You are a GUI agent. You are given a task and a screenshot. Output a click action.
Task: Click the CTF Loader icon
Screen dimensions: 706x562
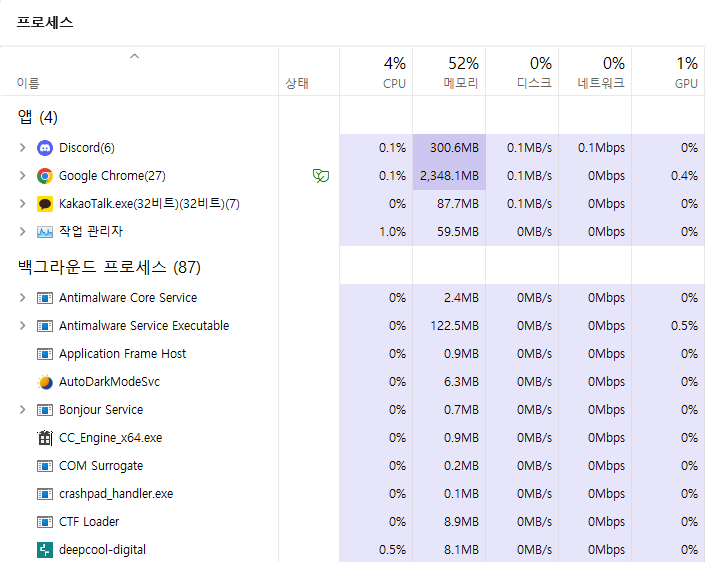45,522
